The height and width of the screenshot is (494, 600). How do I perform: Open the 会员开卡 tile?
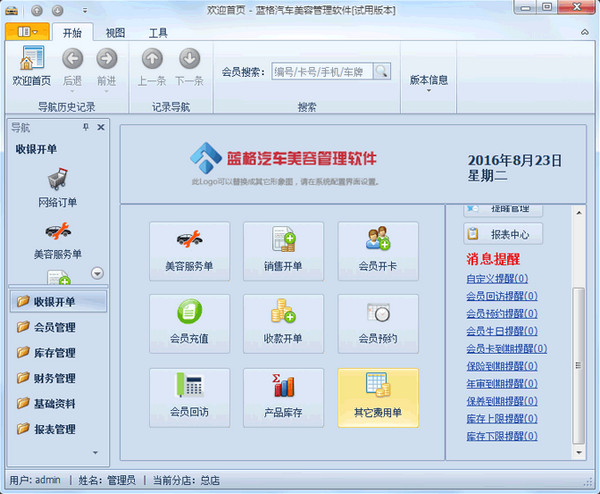point(378,251)
